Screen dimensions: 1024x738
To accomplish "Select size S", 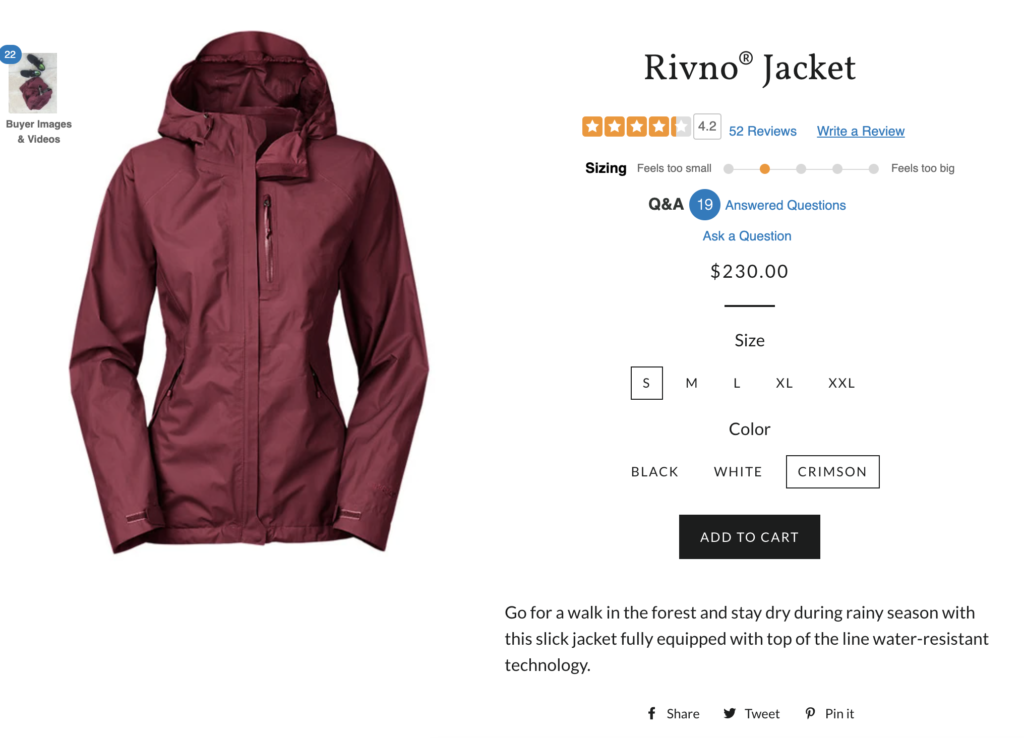I will [x=647, y=383].
